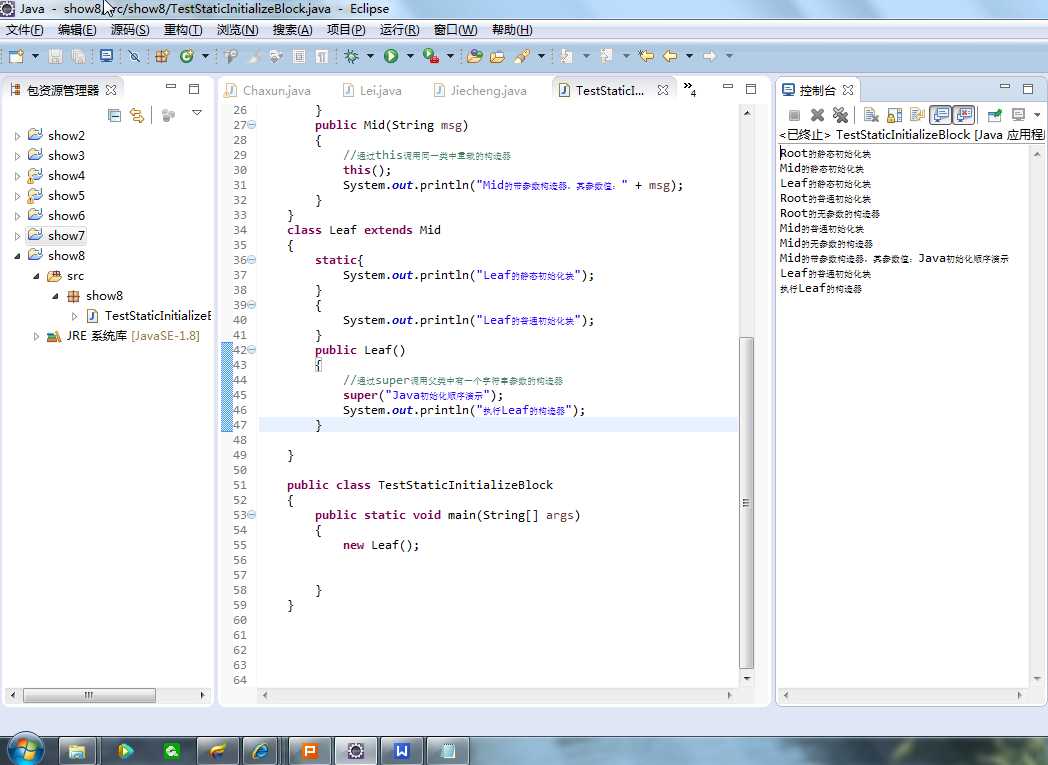Open the 重构(T) menu
The width and height of the screenshot is (1048, 765).
182,29
